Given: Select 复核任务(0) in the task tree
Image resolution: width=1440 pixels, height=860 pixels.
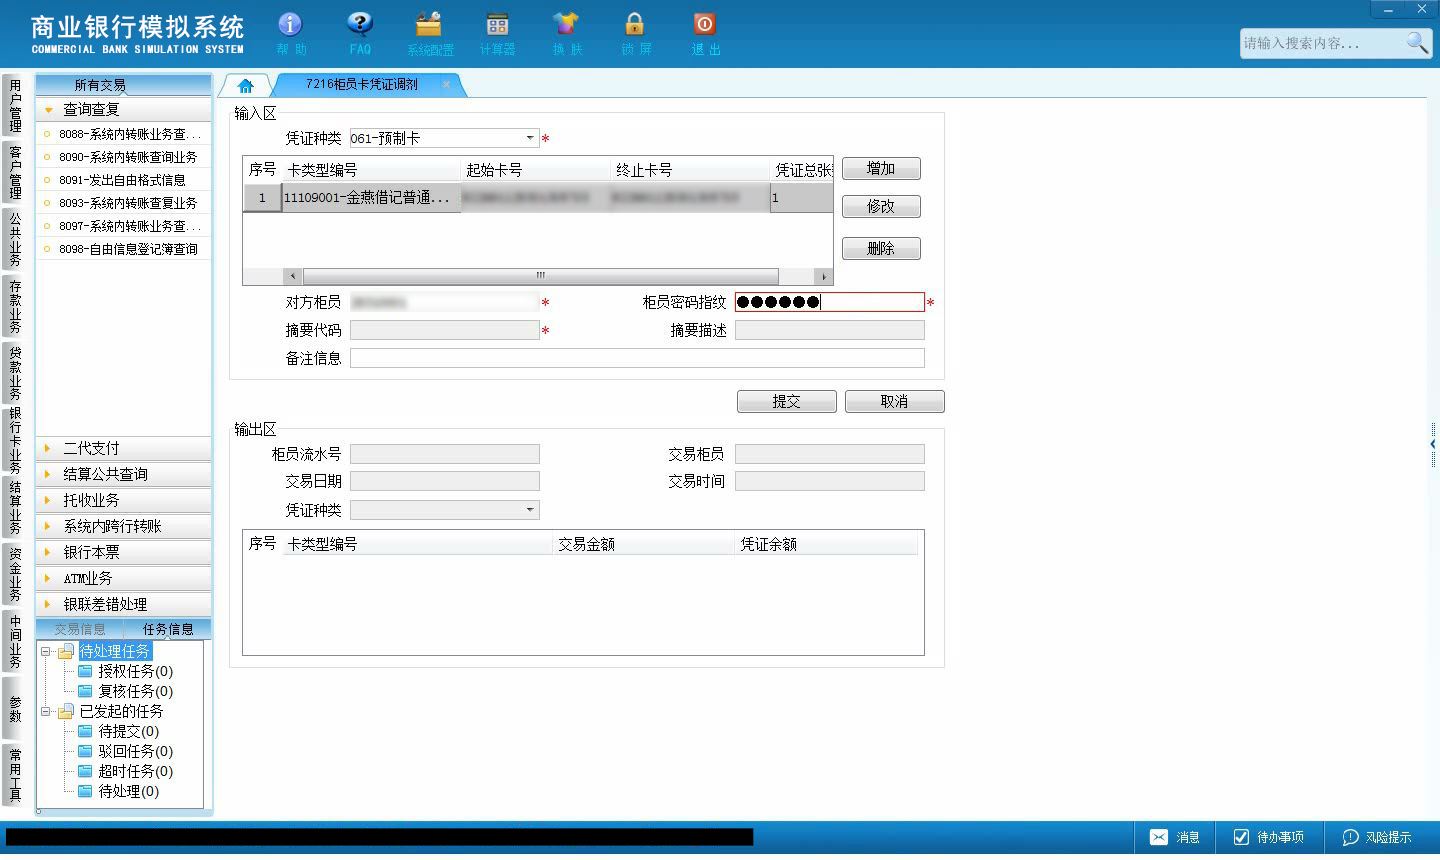Looking at the screenshot, I should click(x=135, y=691).
